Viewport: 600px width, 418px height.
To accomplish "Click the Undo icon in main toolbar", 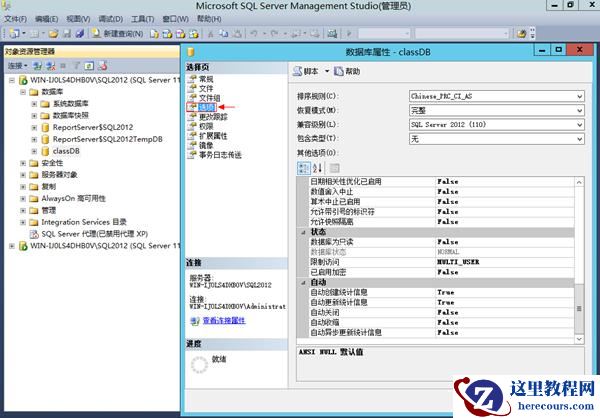I will (x=253, y=34).
